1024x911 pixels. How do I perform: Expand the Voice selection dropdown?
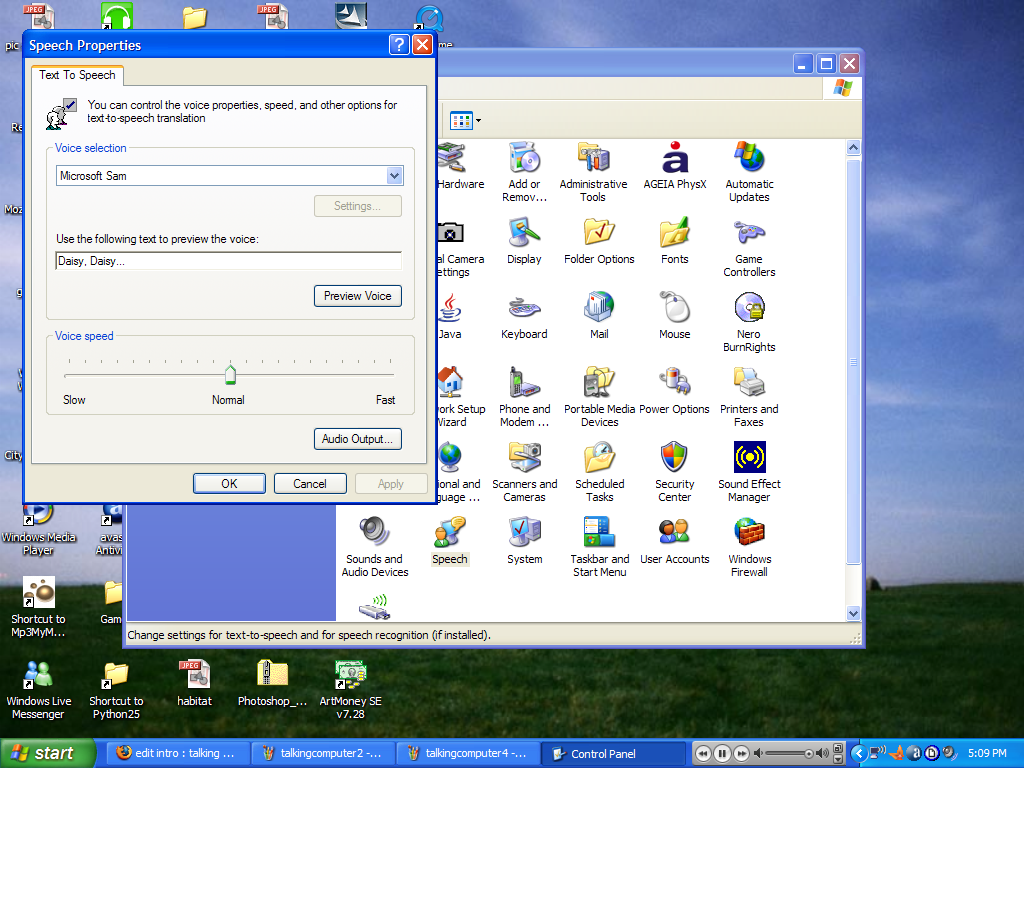394,176
